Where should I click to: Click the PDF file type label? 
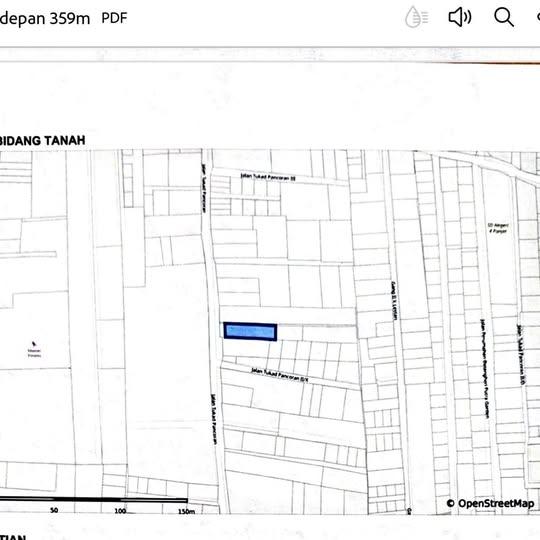click(x=114, y=18)
